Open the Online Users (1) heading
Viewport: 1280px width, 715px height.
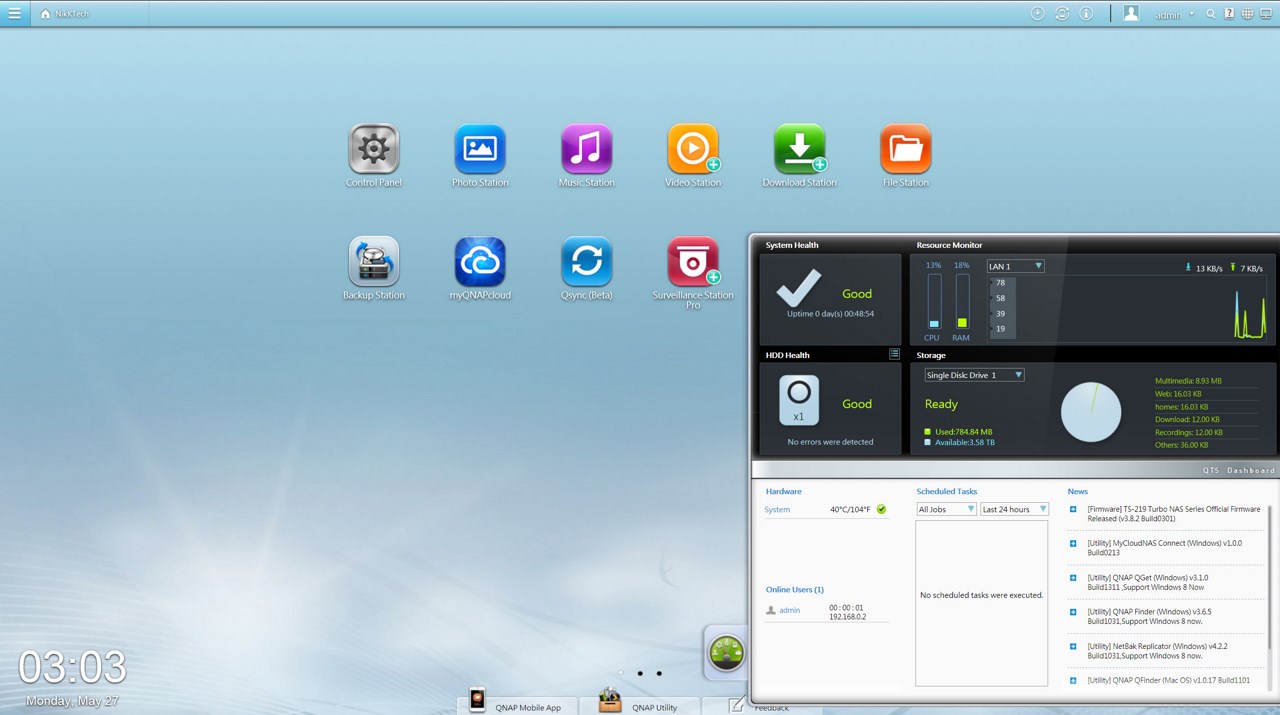[795, 589]
